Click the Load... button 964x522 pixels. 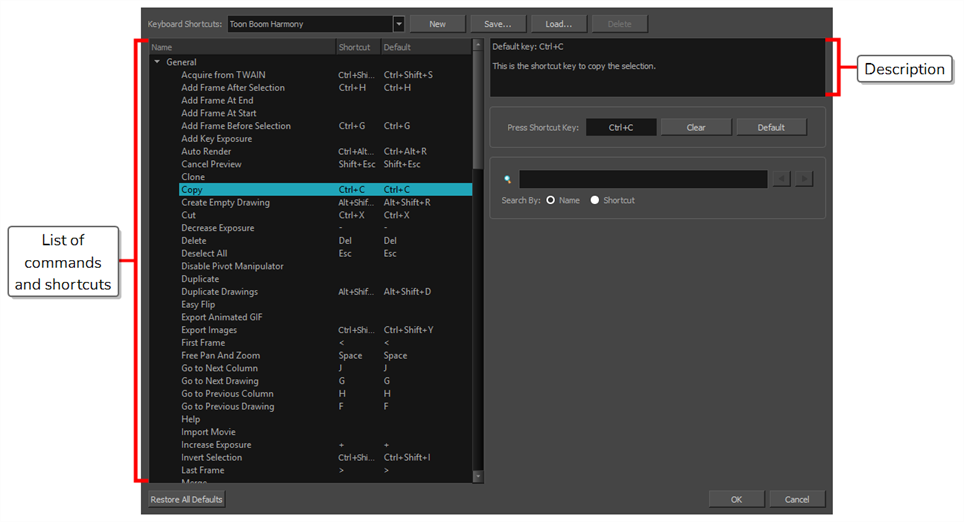click(558, 24)
